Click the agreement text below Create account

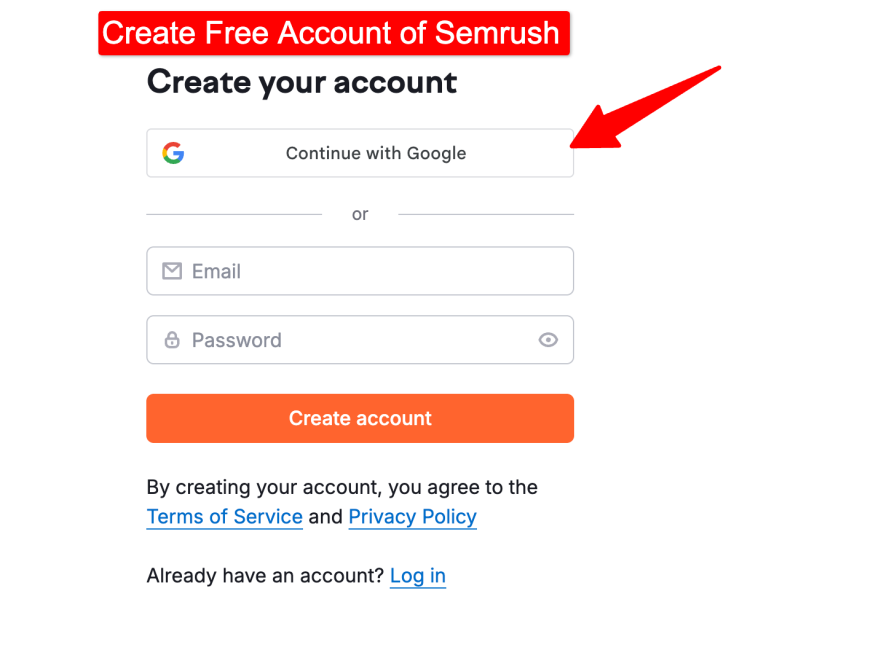pyautogui.click(x=342, y=487)
